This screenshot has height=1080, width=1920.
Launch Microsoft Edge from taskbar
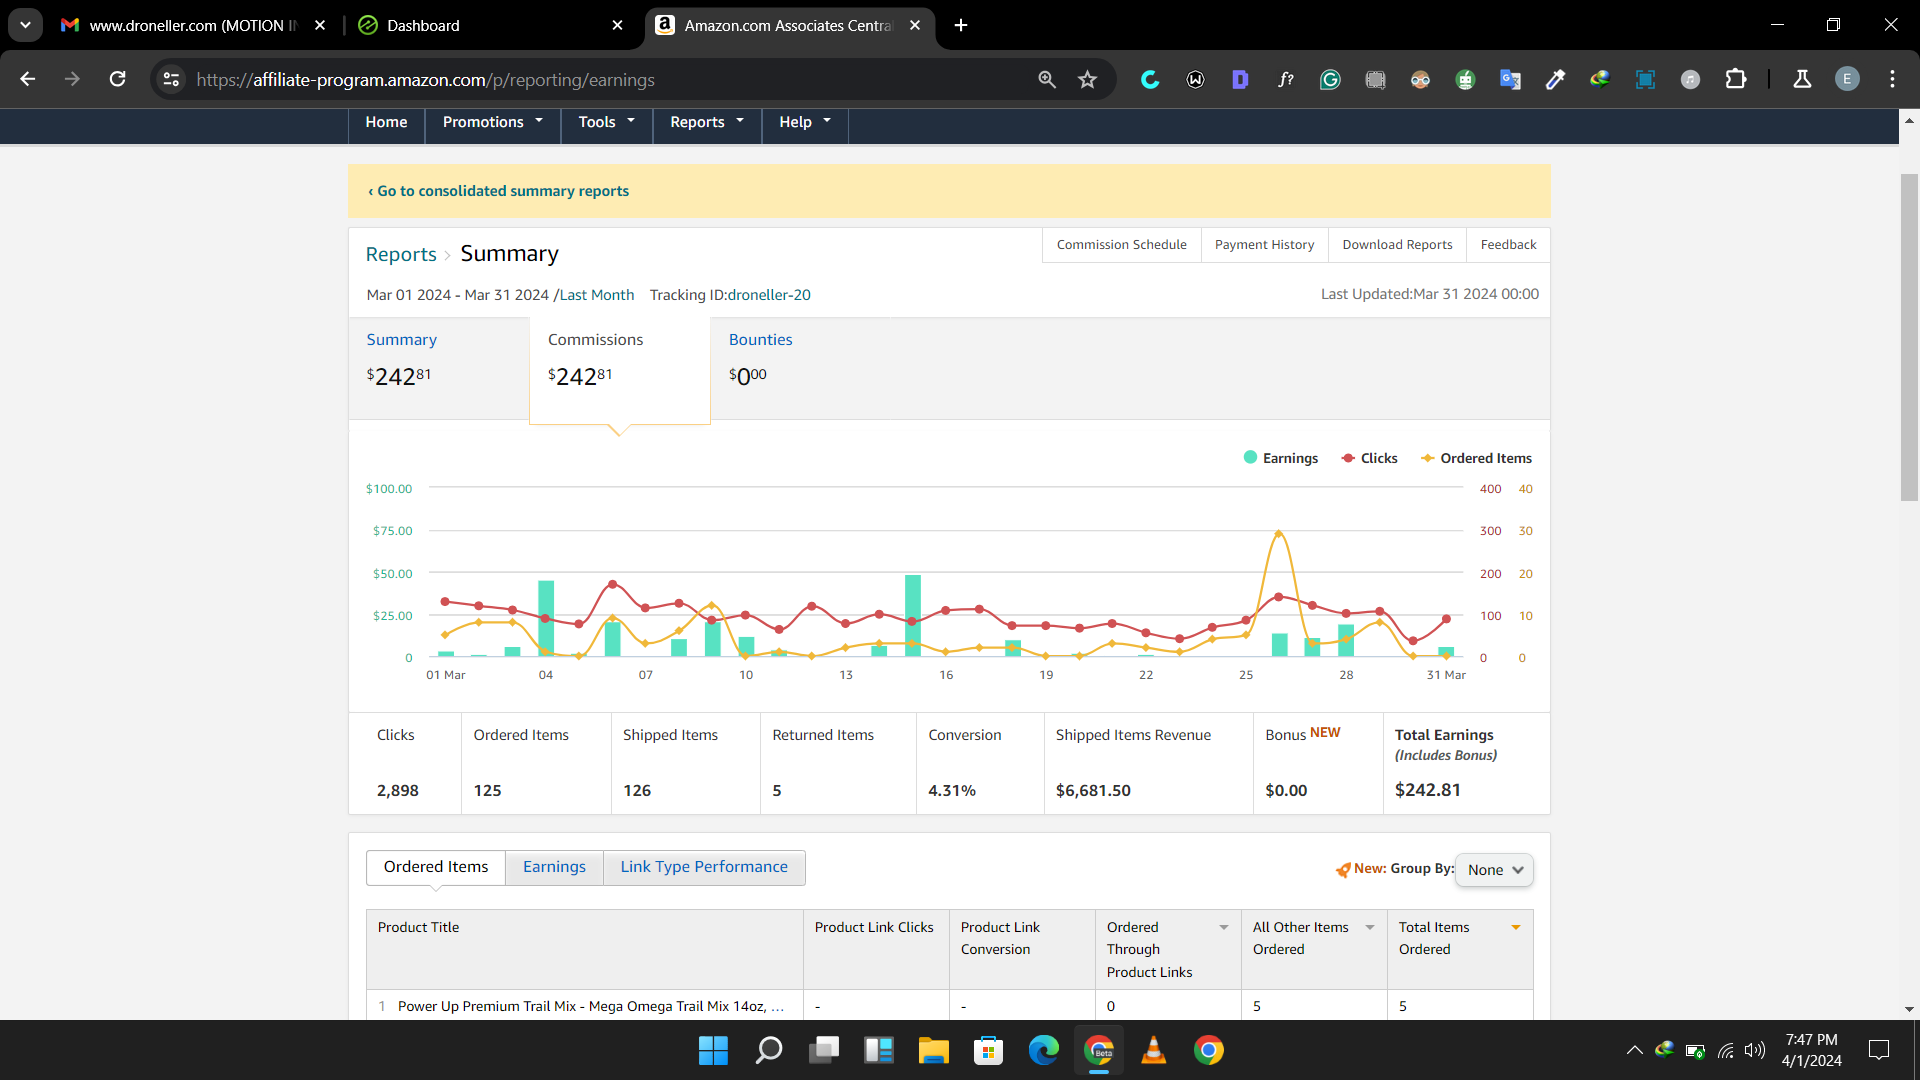(1043, 1050)
